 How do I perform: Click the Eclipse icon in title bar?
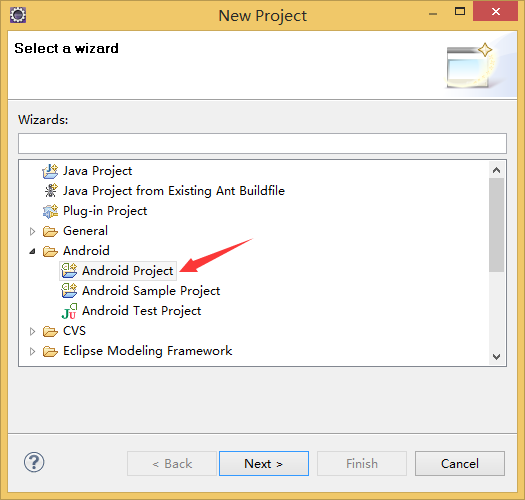[x=18, y=15]
